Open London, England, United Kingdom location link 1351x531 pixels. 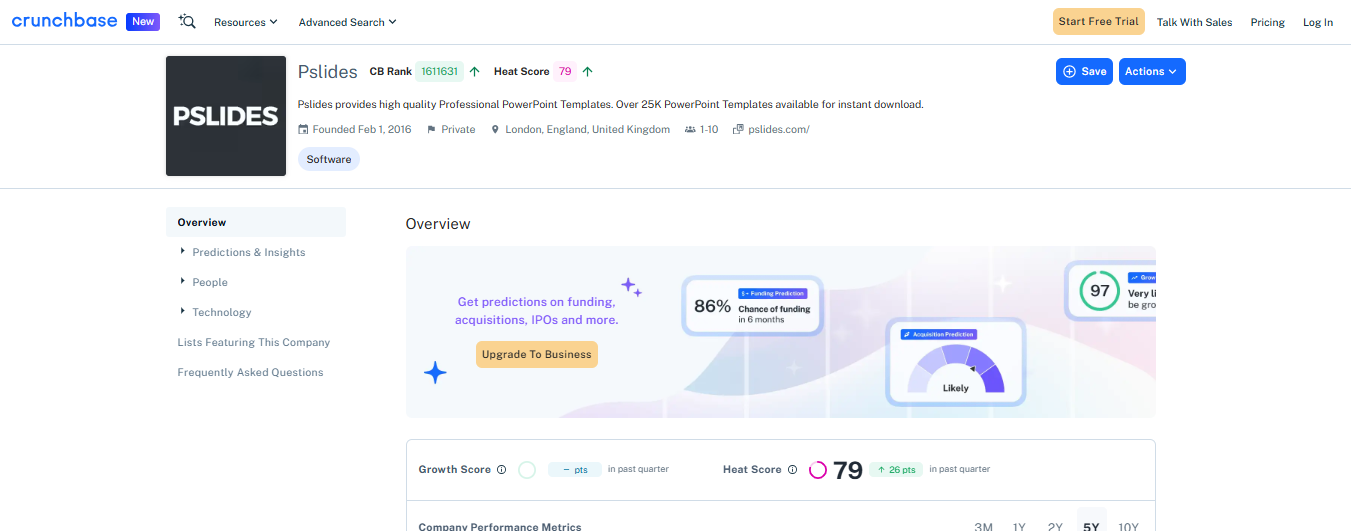pos(588,129)
